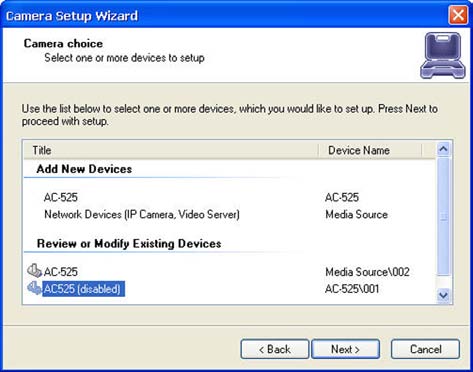Cancel the Camera Setup Wizard
Screen dimensions: 473x372
pyautogui.click(x=425, y=349)
